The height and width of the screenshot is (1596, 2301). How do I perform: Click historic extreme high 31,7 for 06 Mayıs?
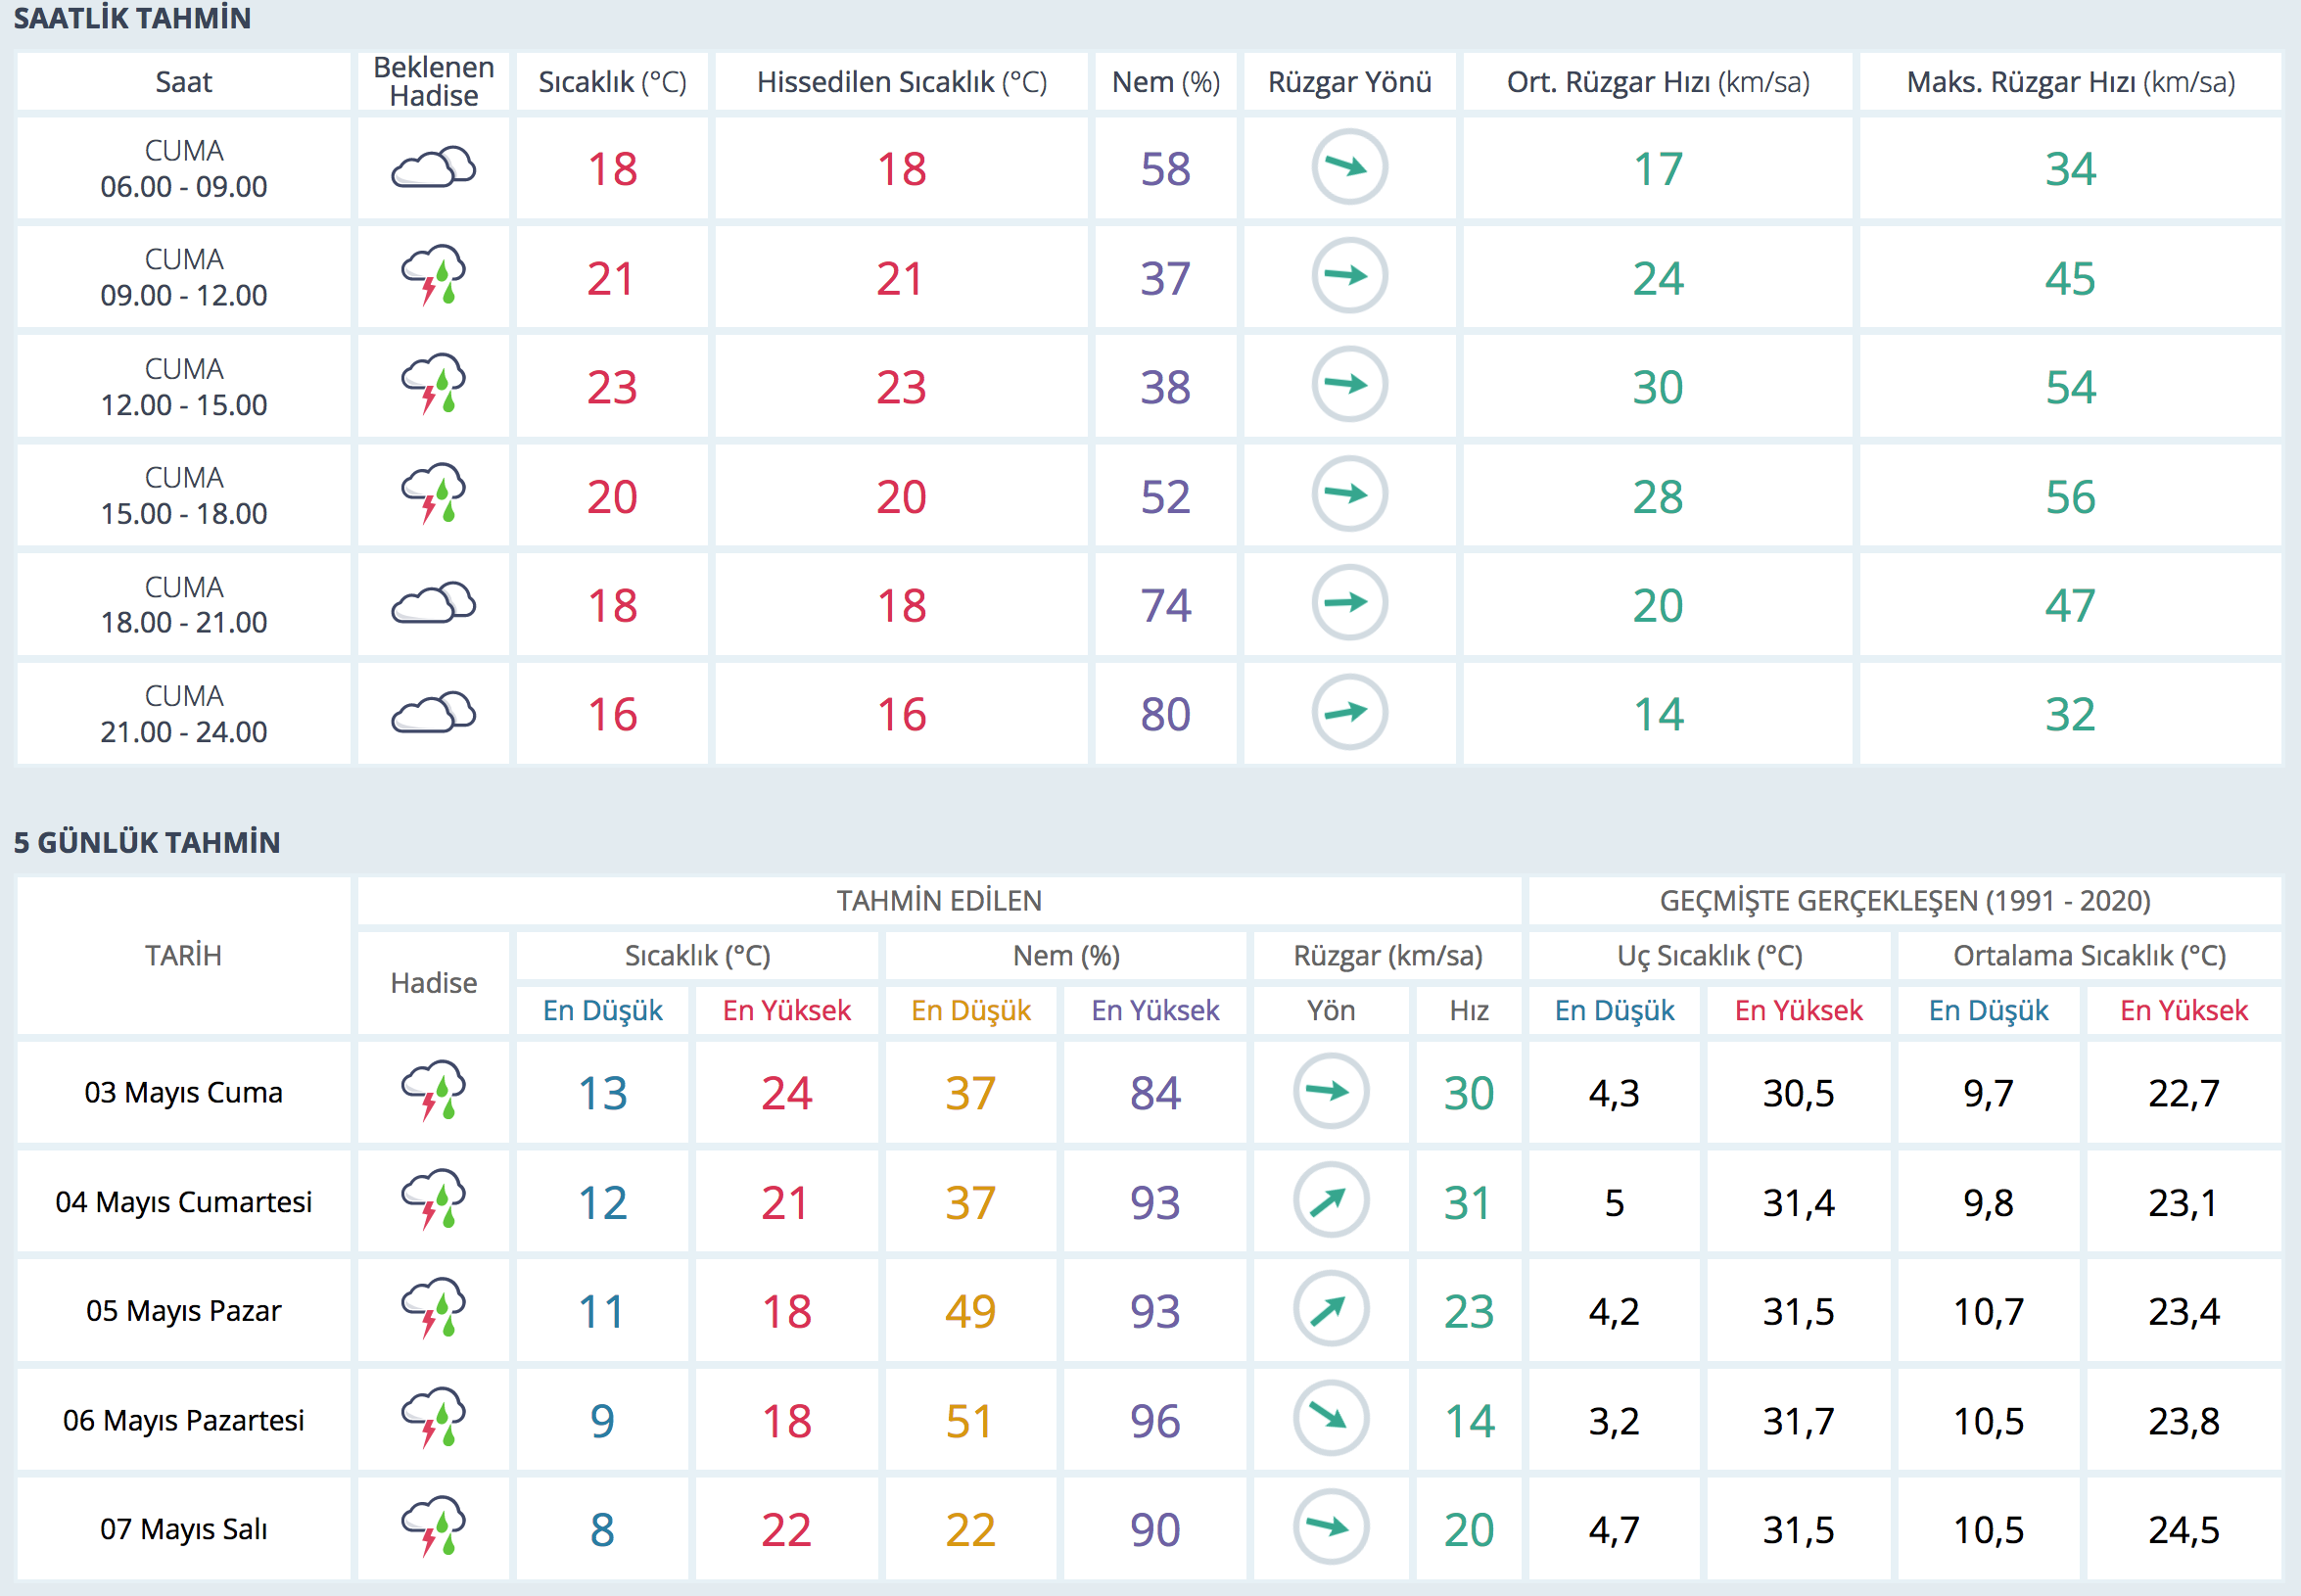tap(1798, 1421)
